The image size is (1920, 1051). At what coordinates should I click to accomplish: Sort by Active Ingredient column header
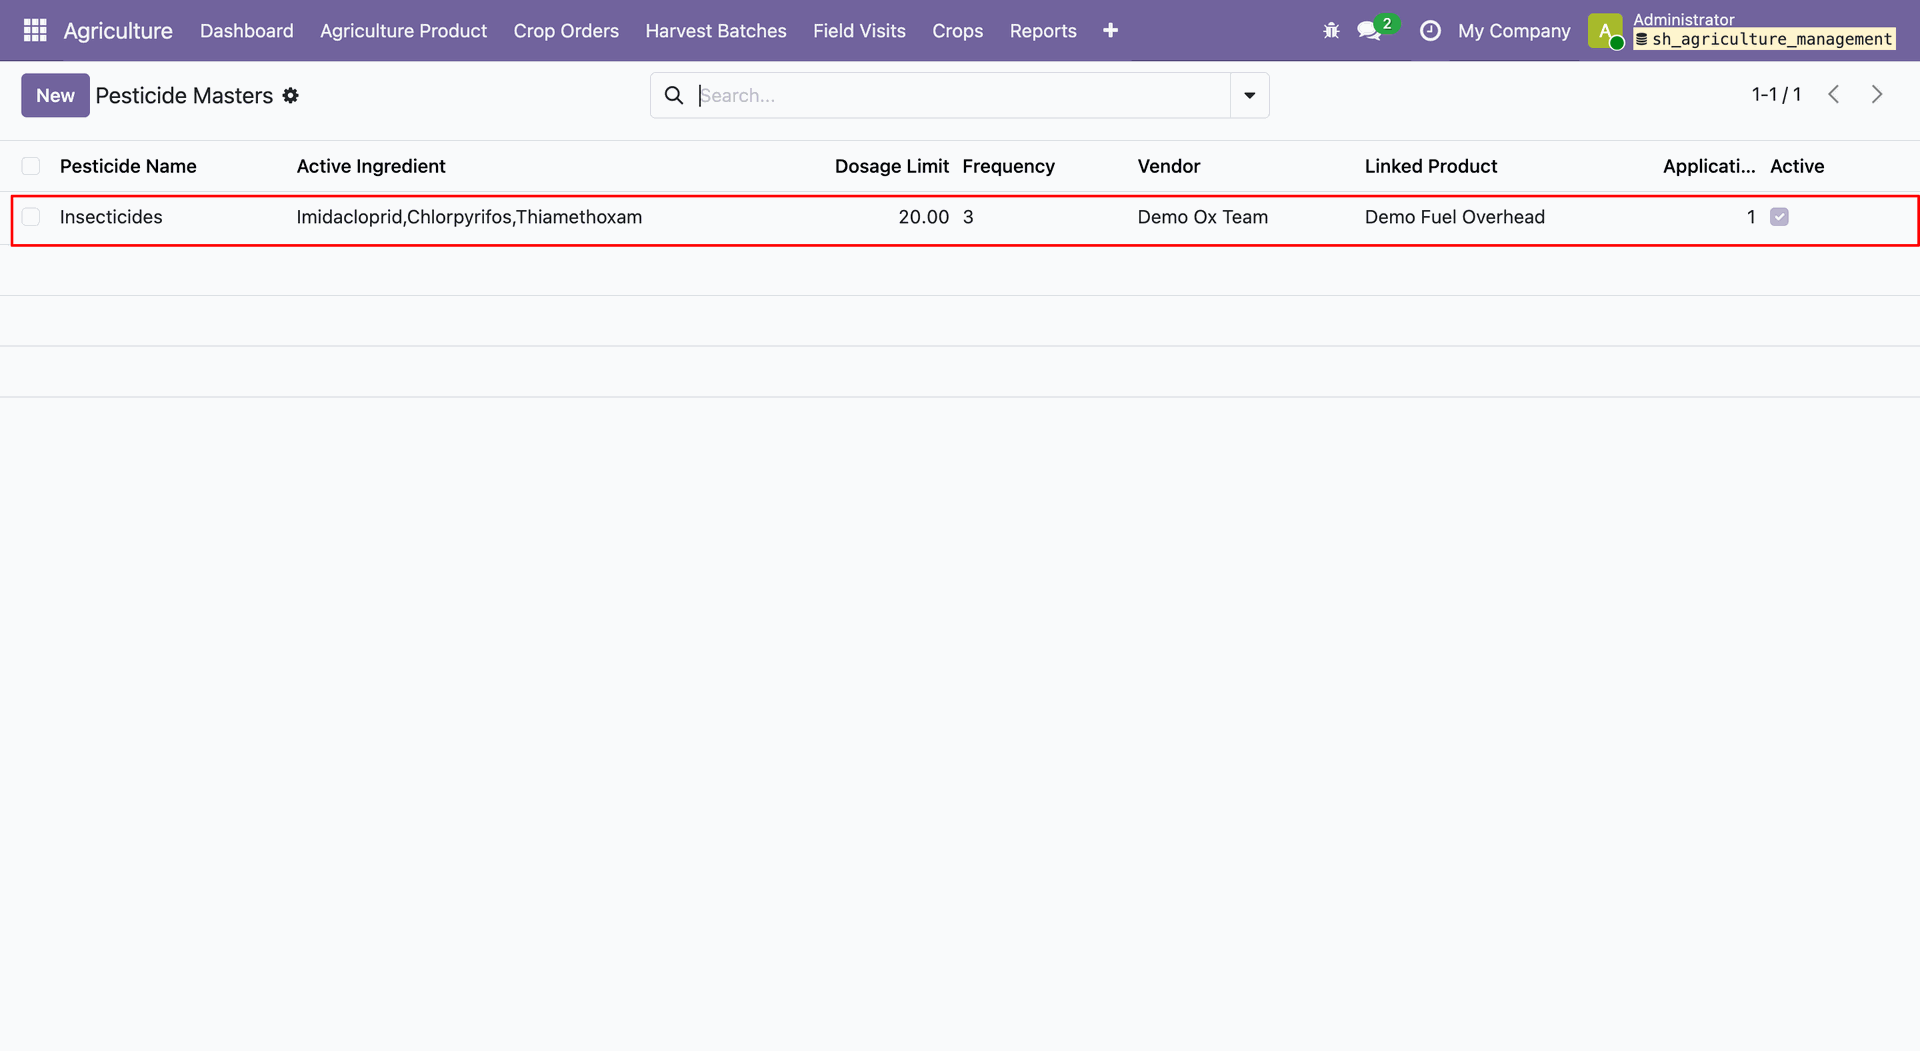pyautogui.click(x=371, y=166)
